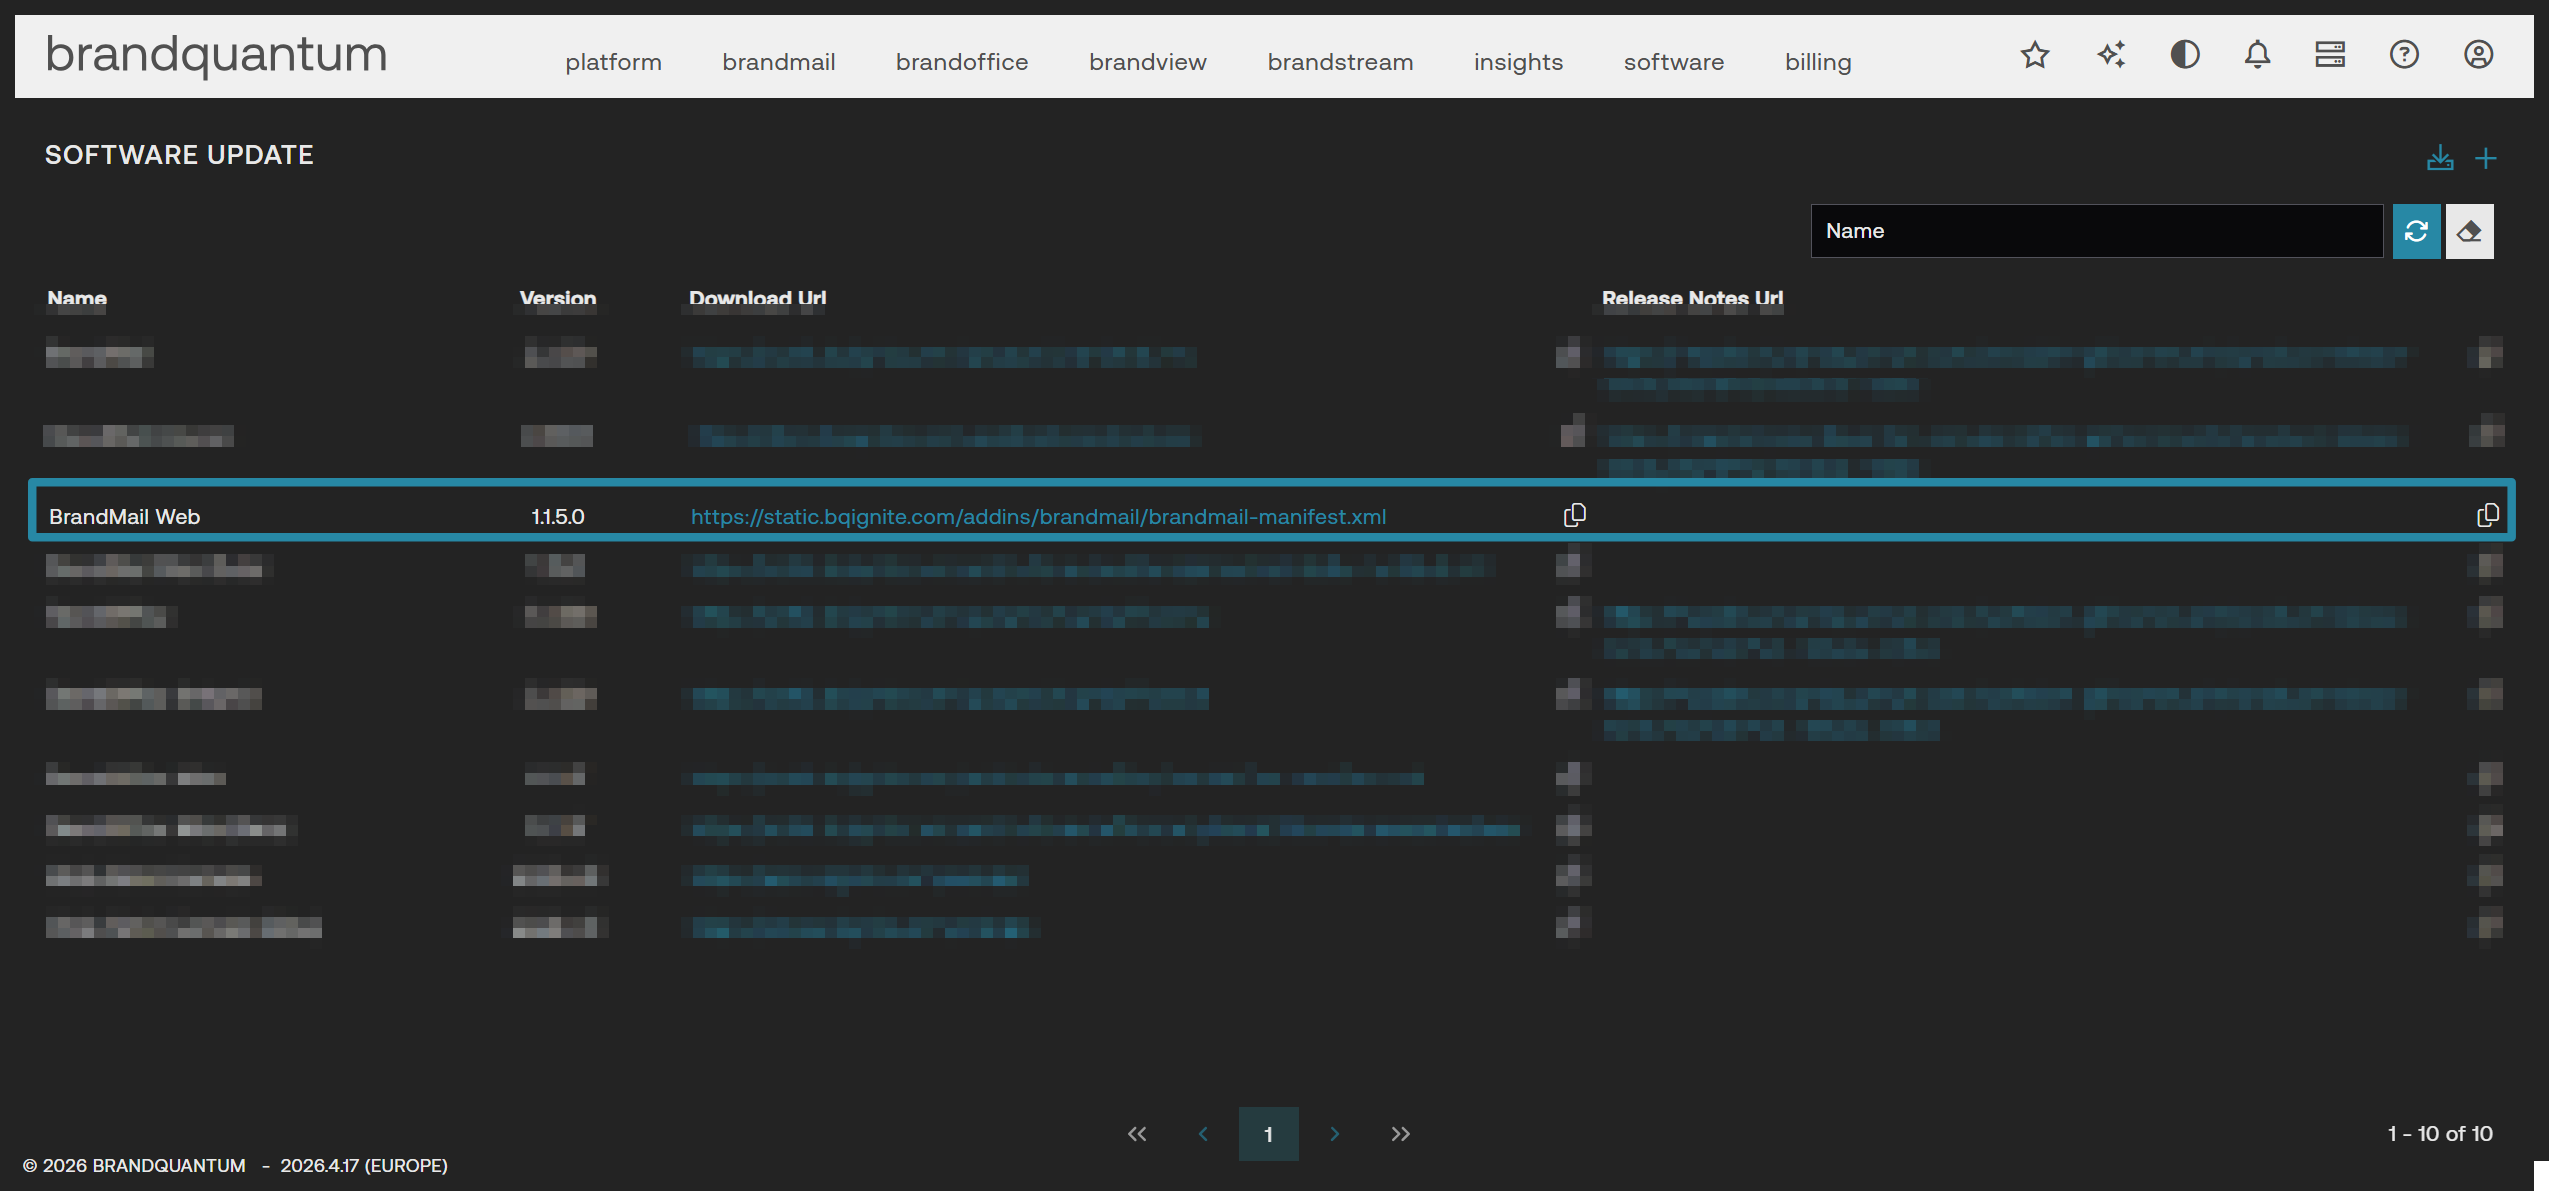Viewport: 2549px width, 1191px height.
Task: Open the brandstream menu
Action: pos(1340,62)
